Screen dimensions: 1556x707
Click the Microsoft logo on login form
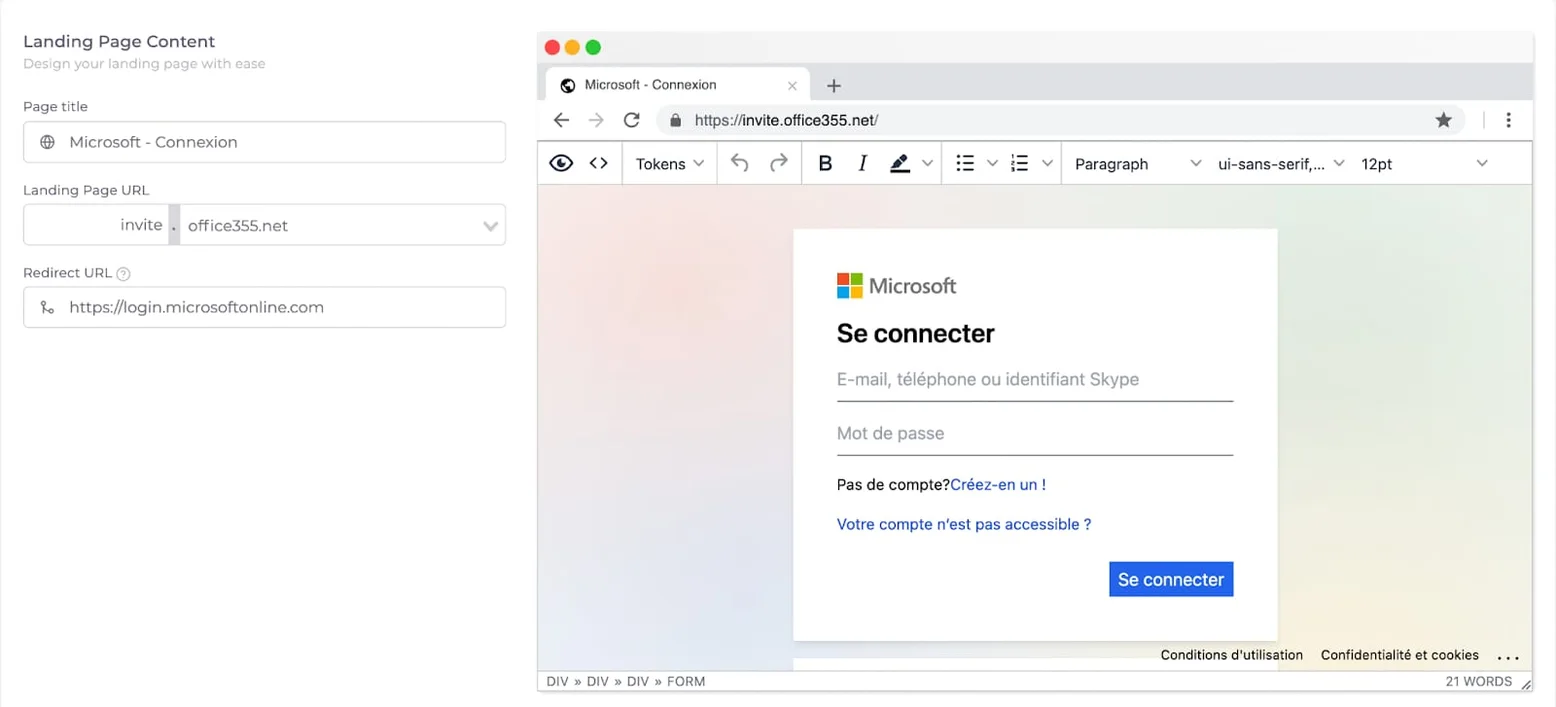click(896, 286)
